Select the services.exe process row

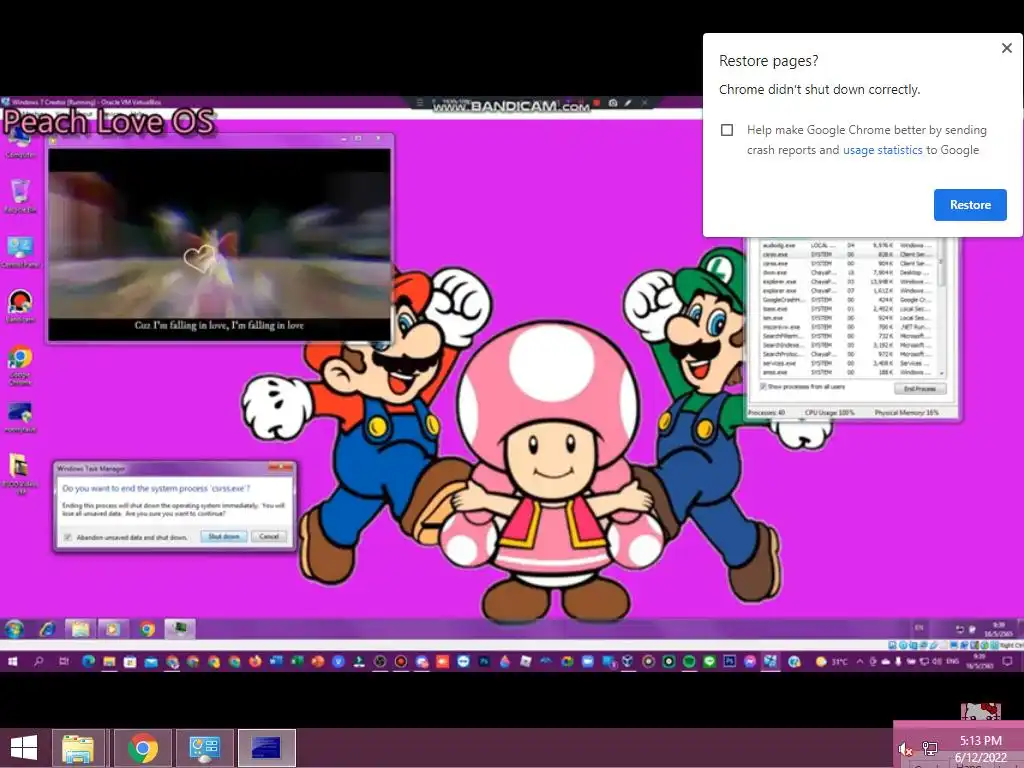coord(848,363)
